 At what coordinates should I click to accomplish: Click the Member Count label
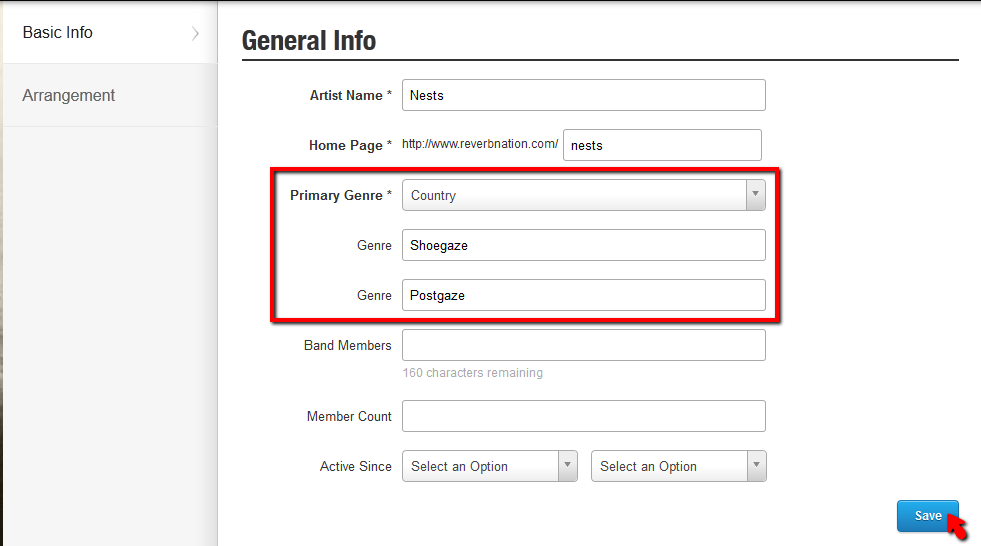(349, 417)
